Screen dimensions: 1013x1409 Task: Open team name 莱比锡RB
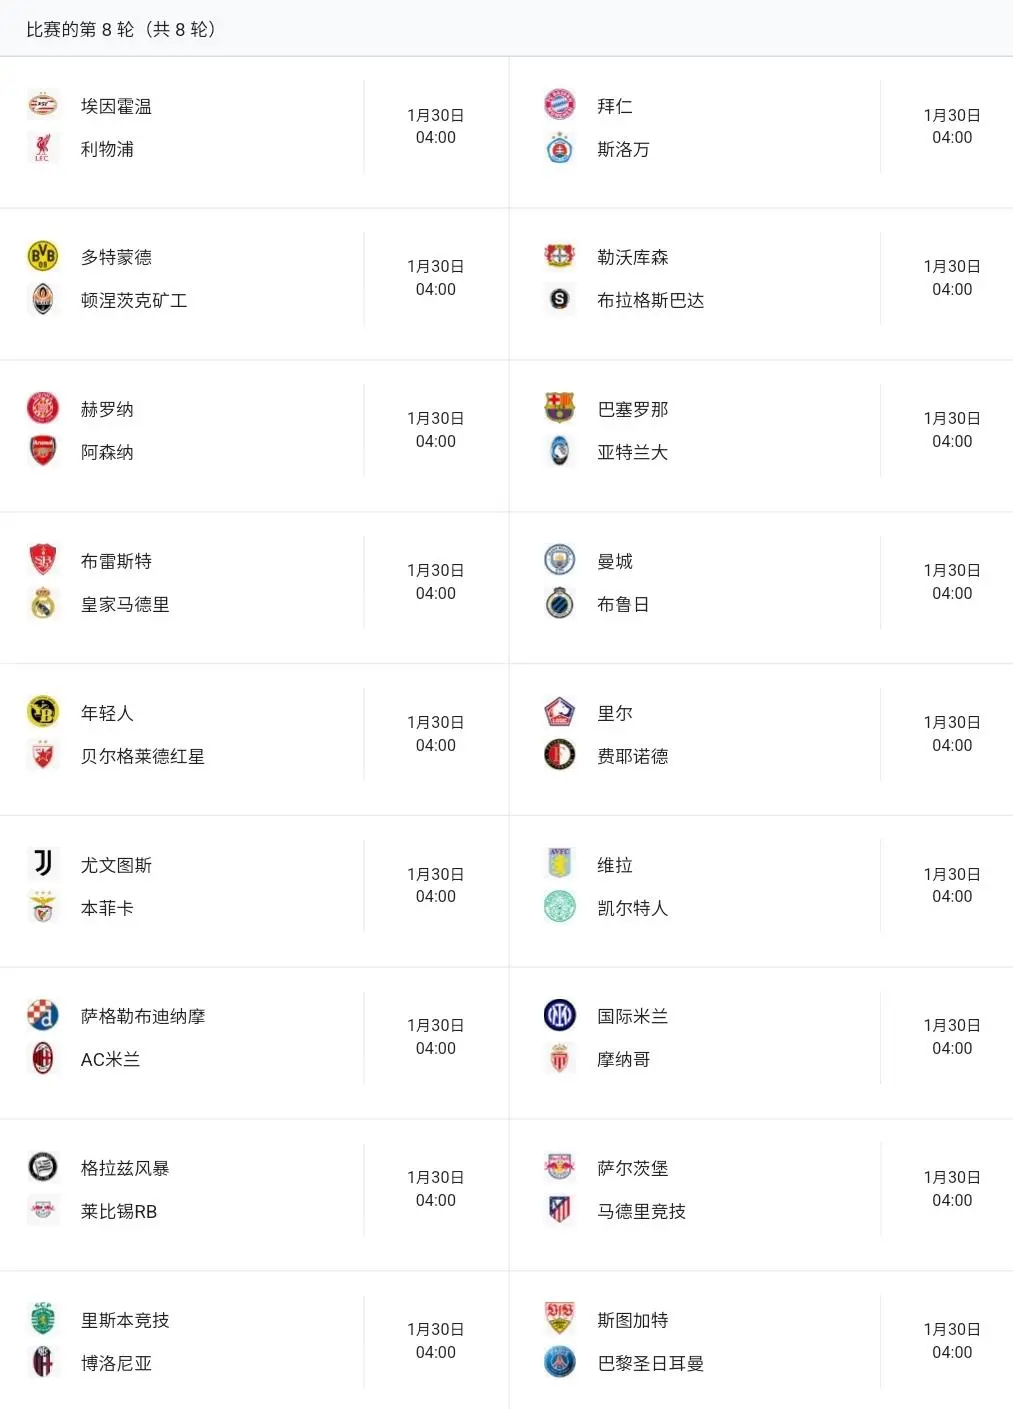click(119, 1211)
